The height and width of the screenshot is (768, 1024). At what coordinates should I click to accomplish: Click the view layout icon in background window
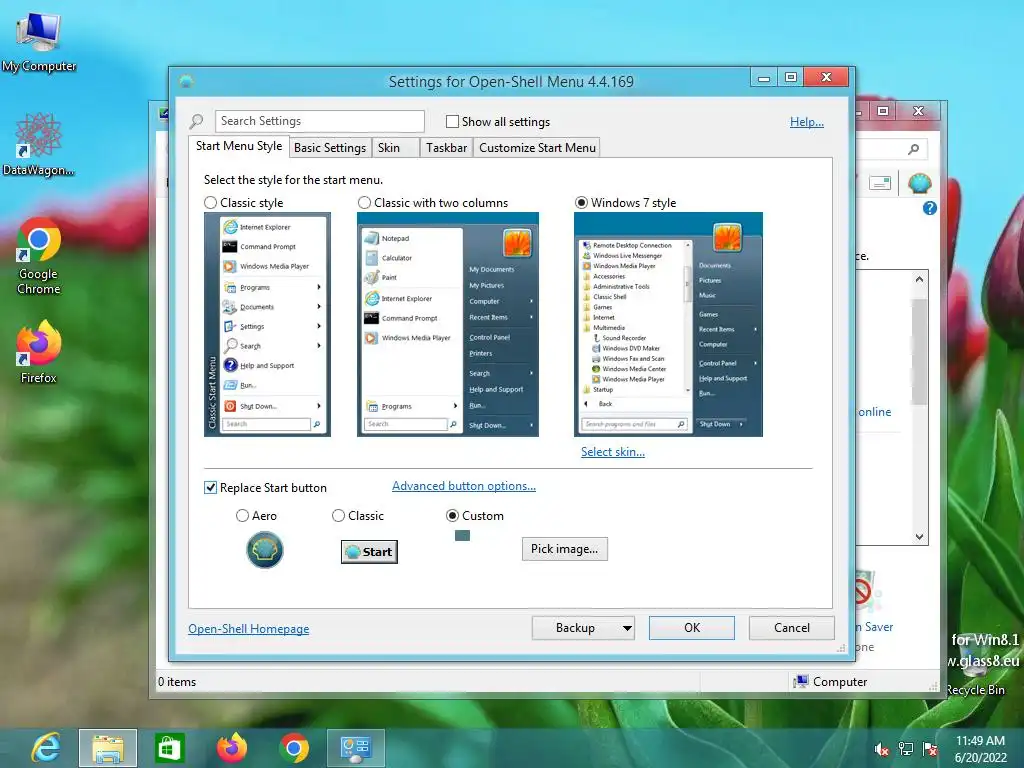point(880,184)
